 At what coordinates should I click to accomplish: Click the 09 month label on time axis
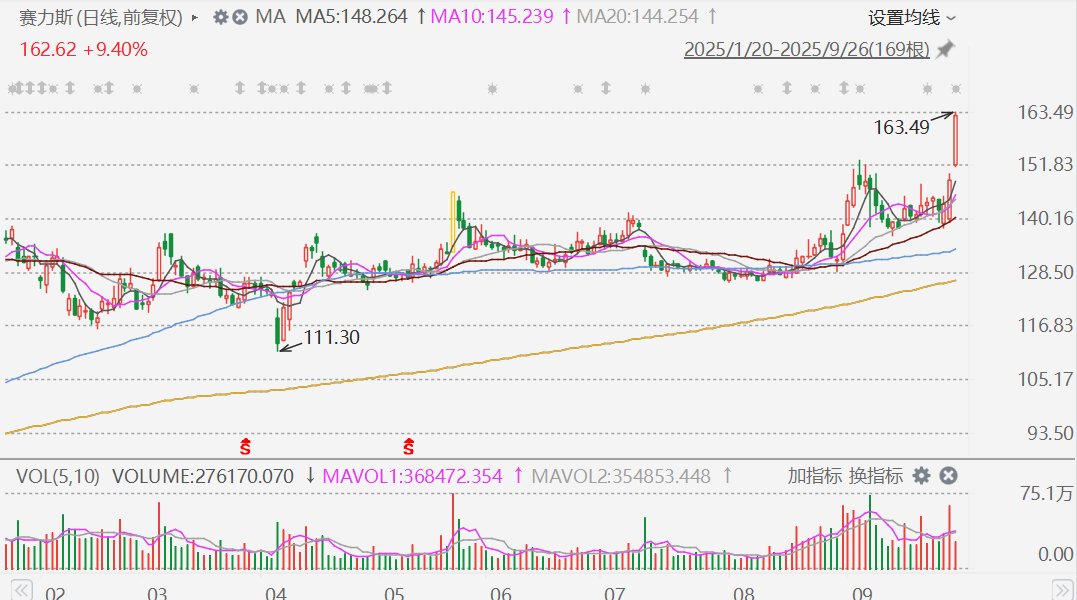[862, 593]
